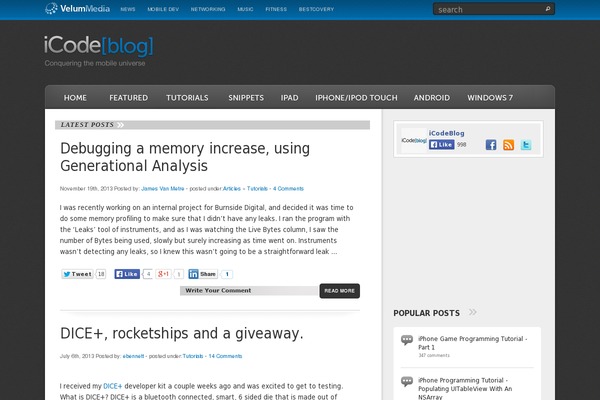Open the 4 Comments link
Viewport: 600px width, 400px height.
click(x=288, y=189)
